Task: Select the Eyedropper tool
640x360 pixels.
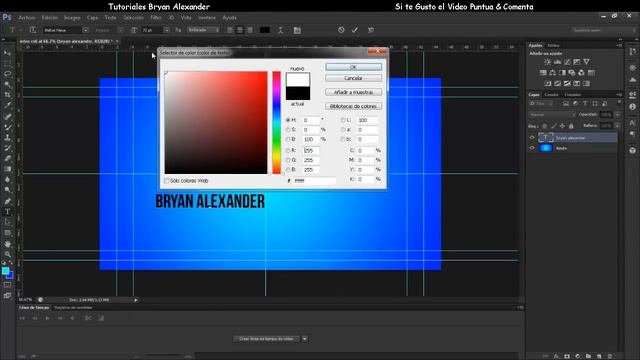Action: point(7,105)
